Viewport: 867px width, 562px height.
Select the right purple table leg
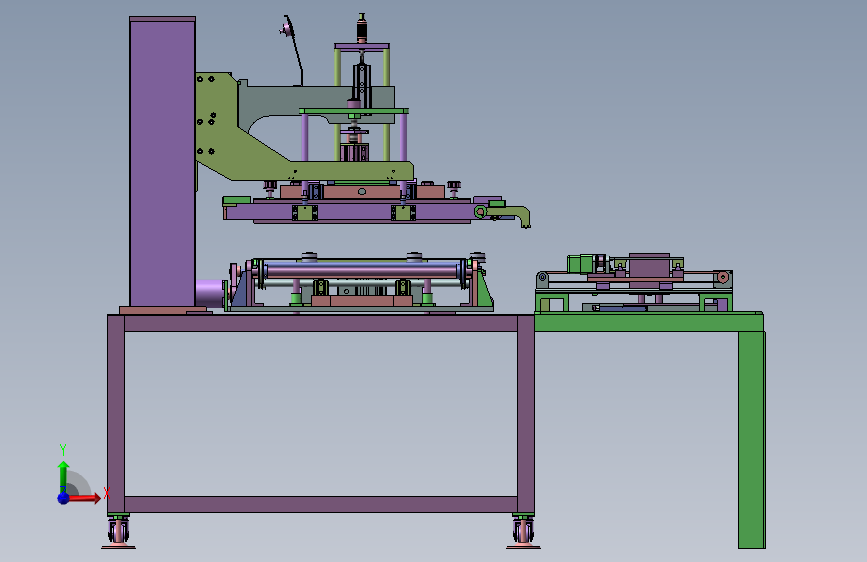pos(526,415)
